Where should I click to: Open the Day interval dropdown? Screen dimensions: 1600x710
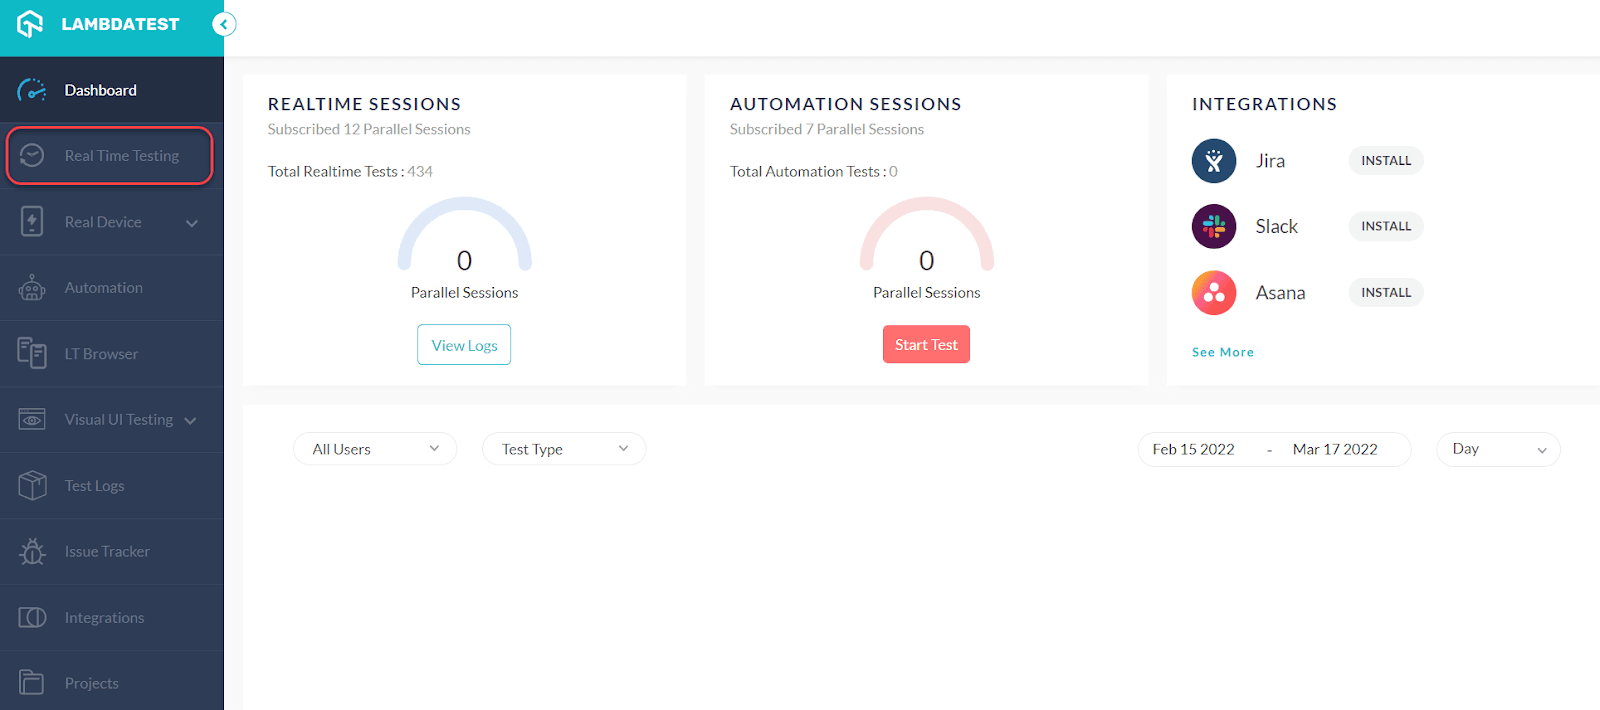[1498, 449]
